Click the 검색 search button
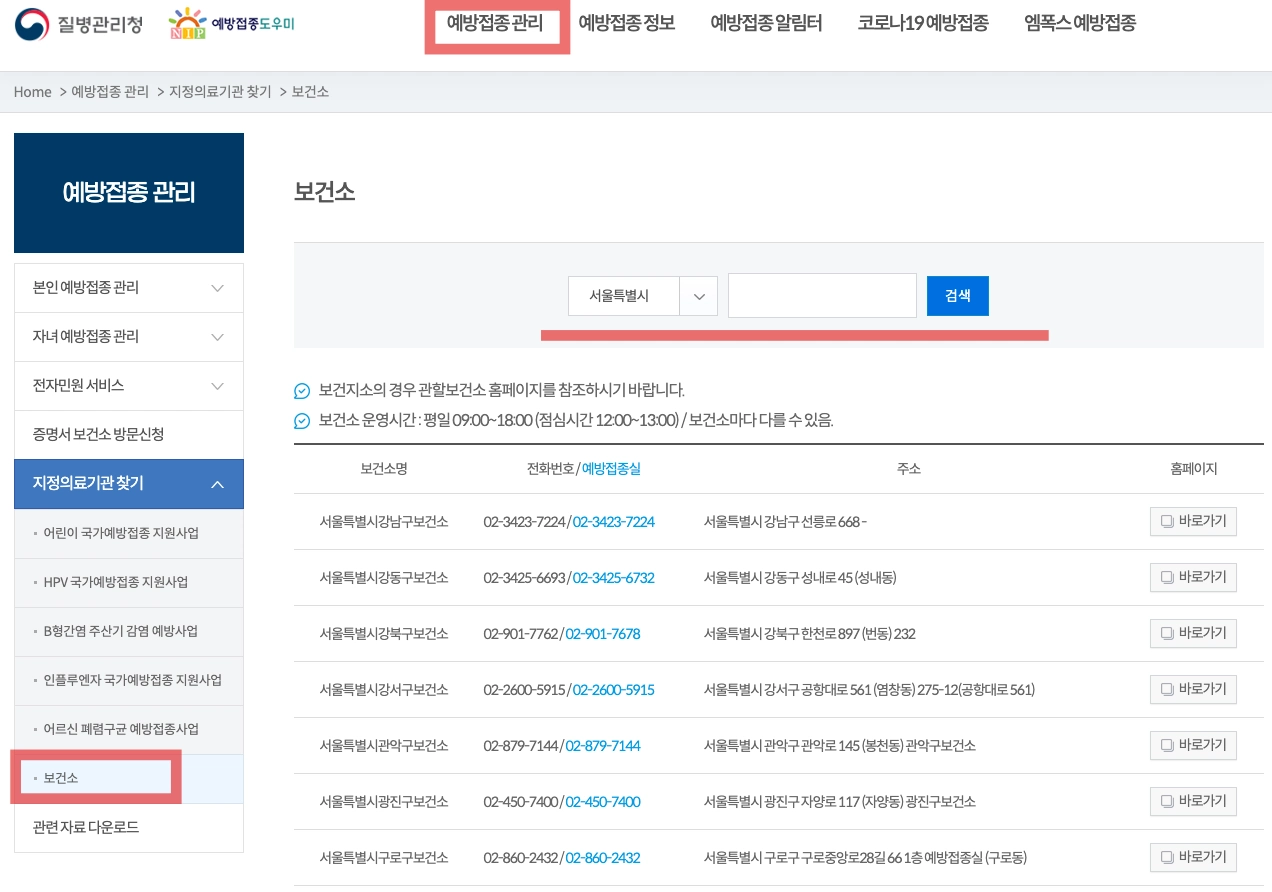This screenshot has width=1272, height=892. point(957,295)
